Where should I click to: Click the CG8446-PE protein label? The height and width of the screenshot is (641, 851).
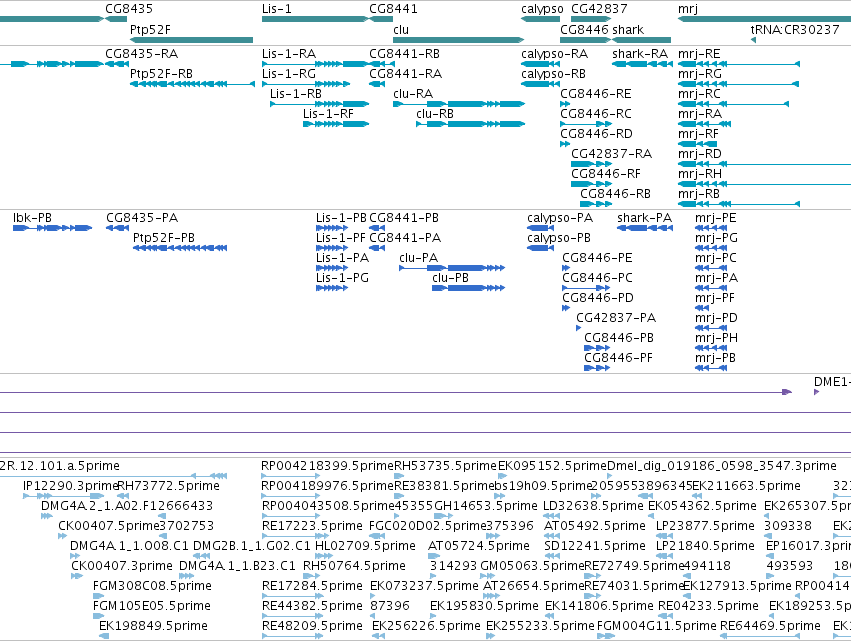click(x=598, y=258)
